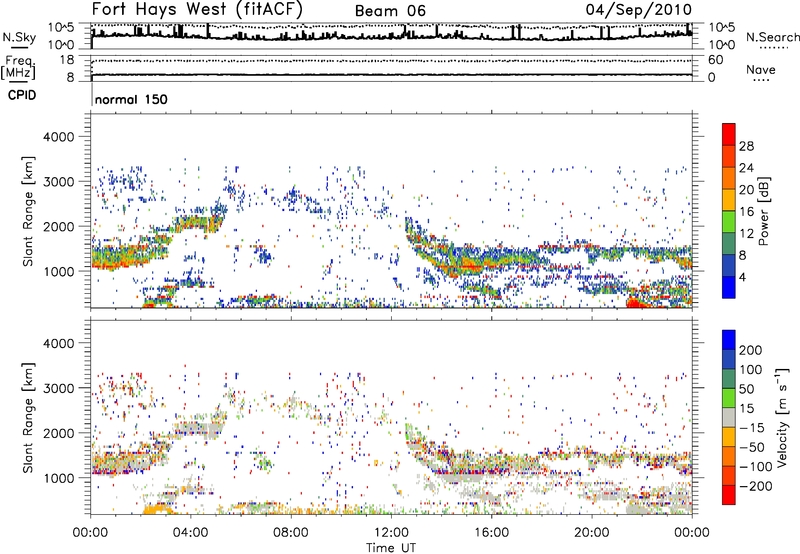Click the 'Freq. [MHz]' axis label
The height and width of the screenshot is (554, 800).
click(18, 67)
